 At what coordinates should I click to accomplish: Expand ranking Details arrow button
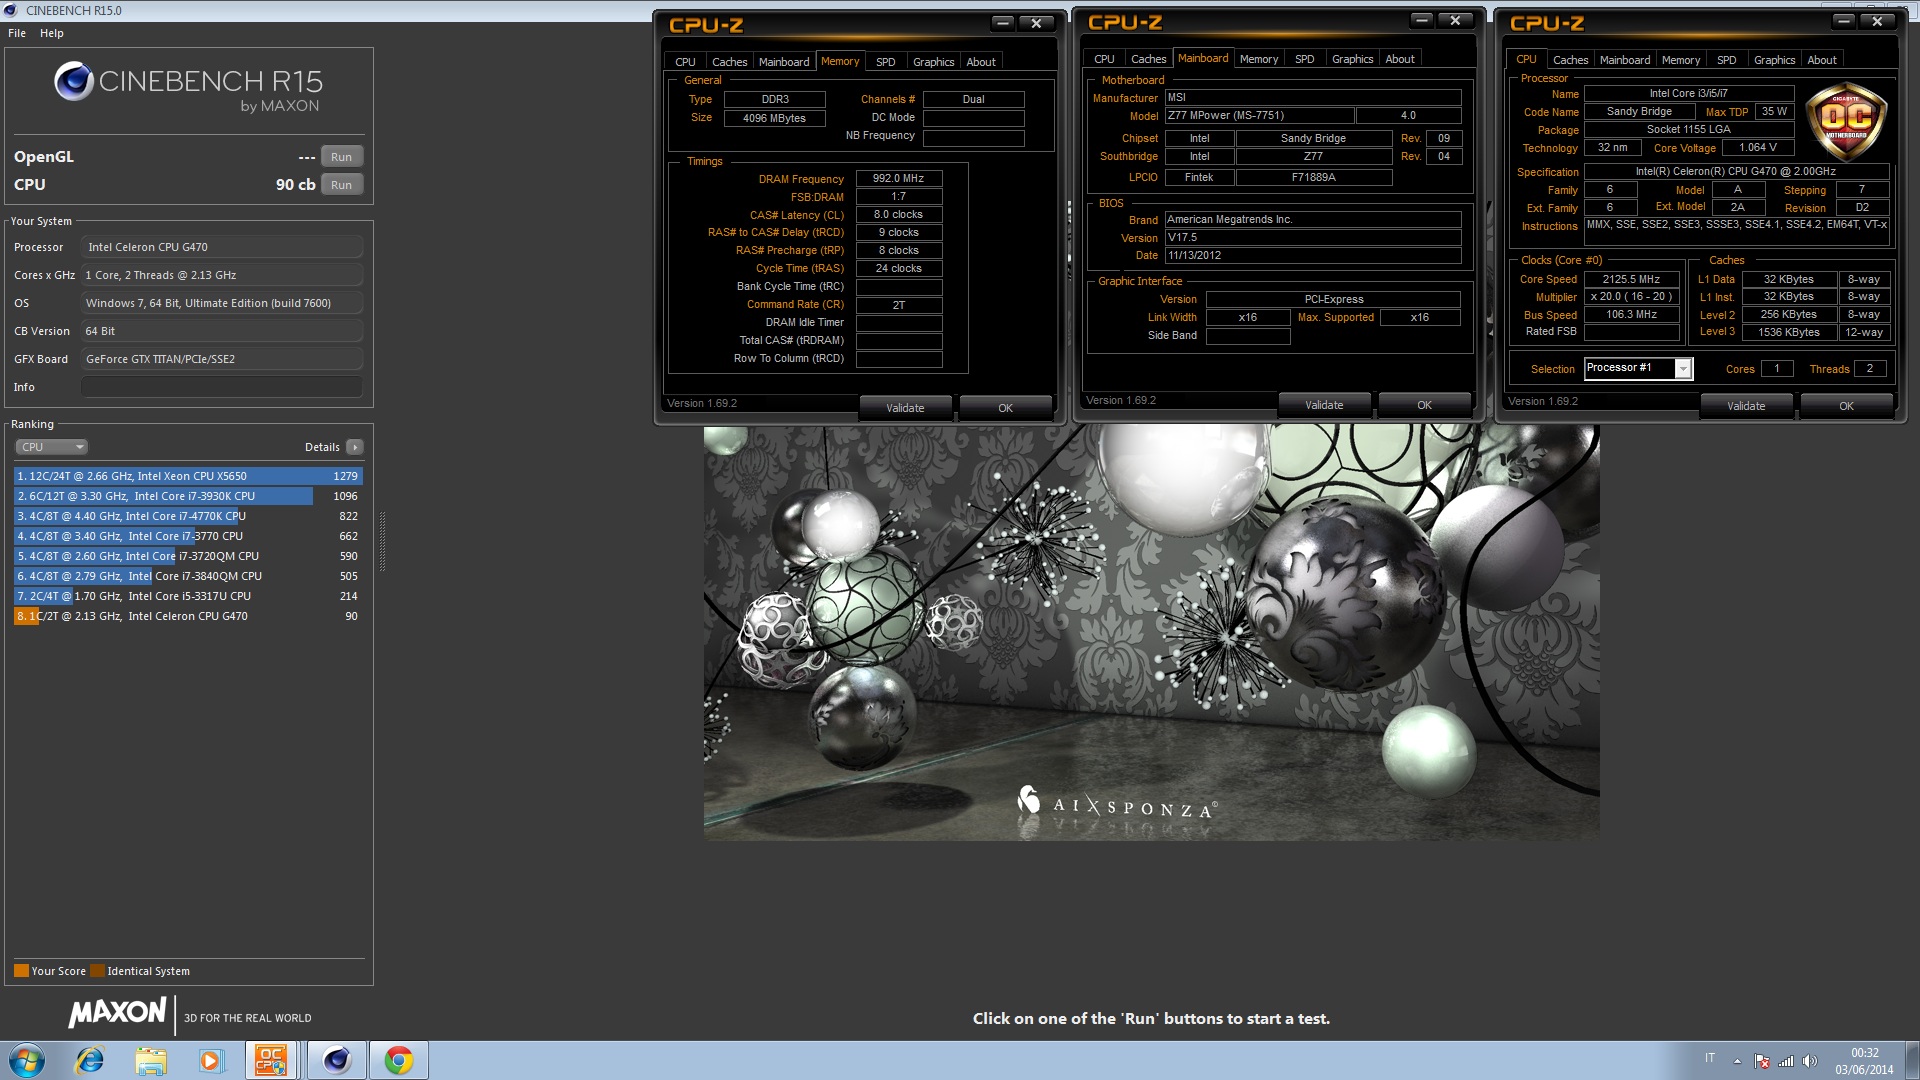click(x=355, y=447)
